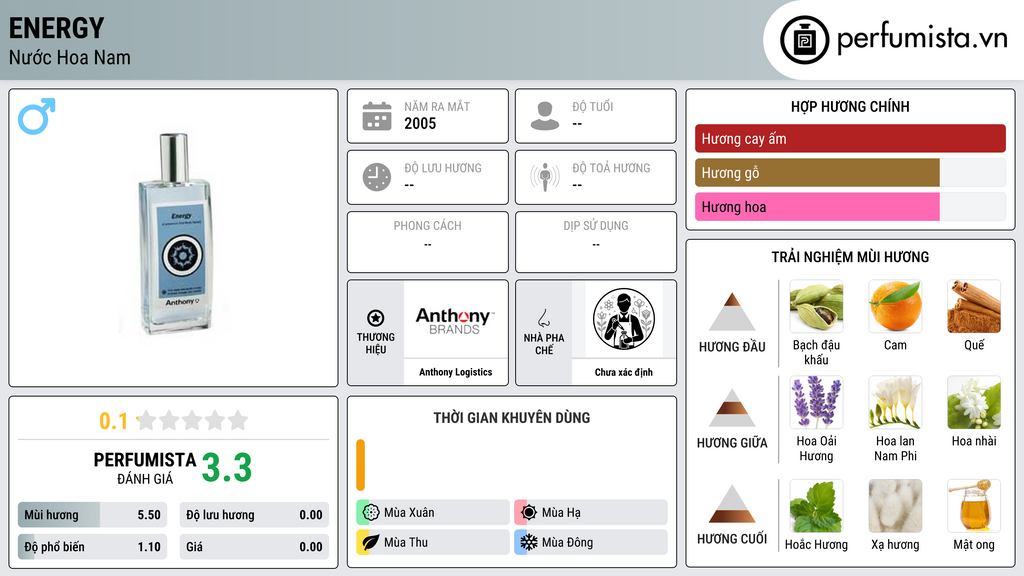Click the 0.1 user rating value
The height and width of the screenshot is (576, 1024).
pos(113,421)
